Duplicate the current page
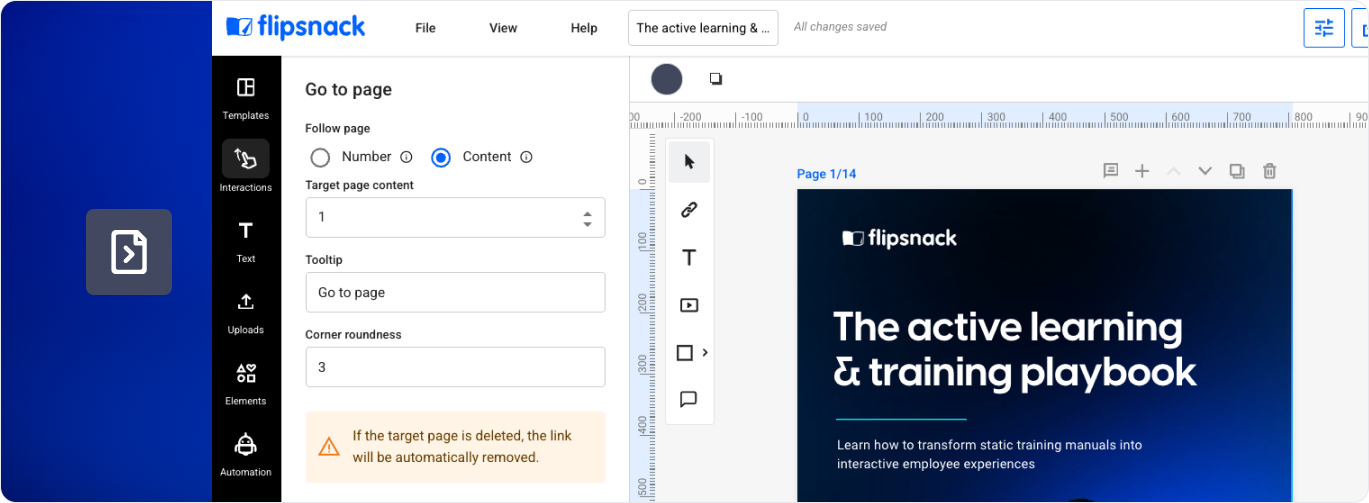This screenshot has width=1369, height=503. pyautogui.click(x=1237, y=171)
